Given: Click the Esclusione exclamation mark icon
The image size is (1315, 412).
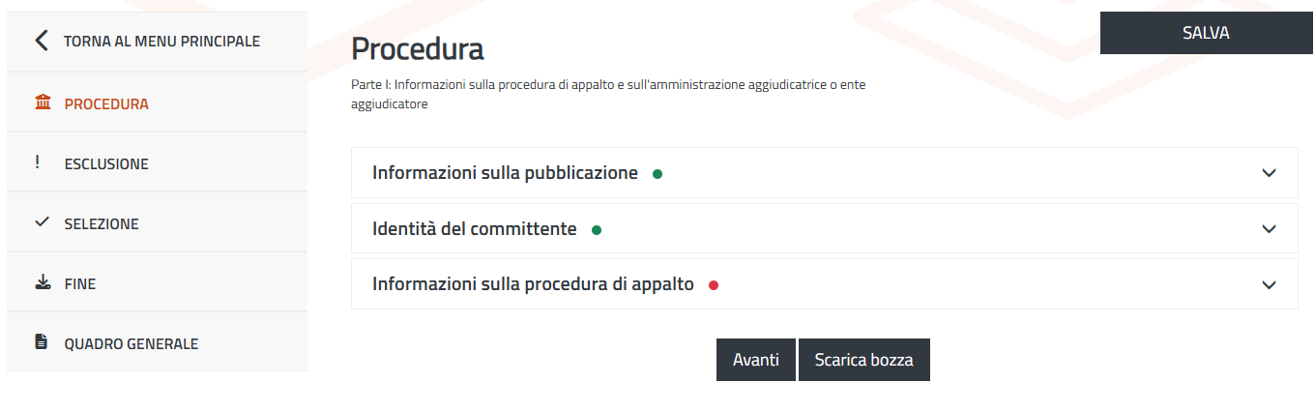Looking at the screenshot, I should [38, 163].
